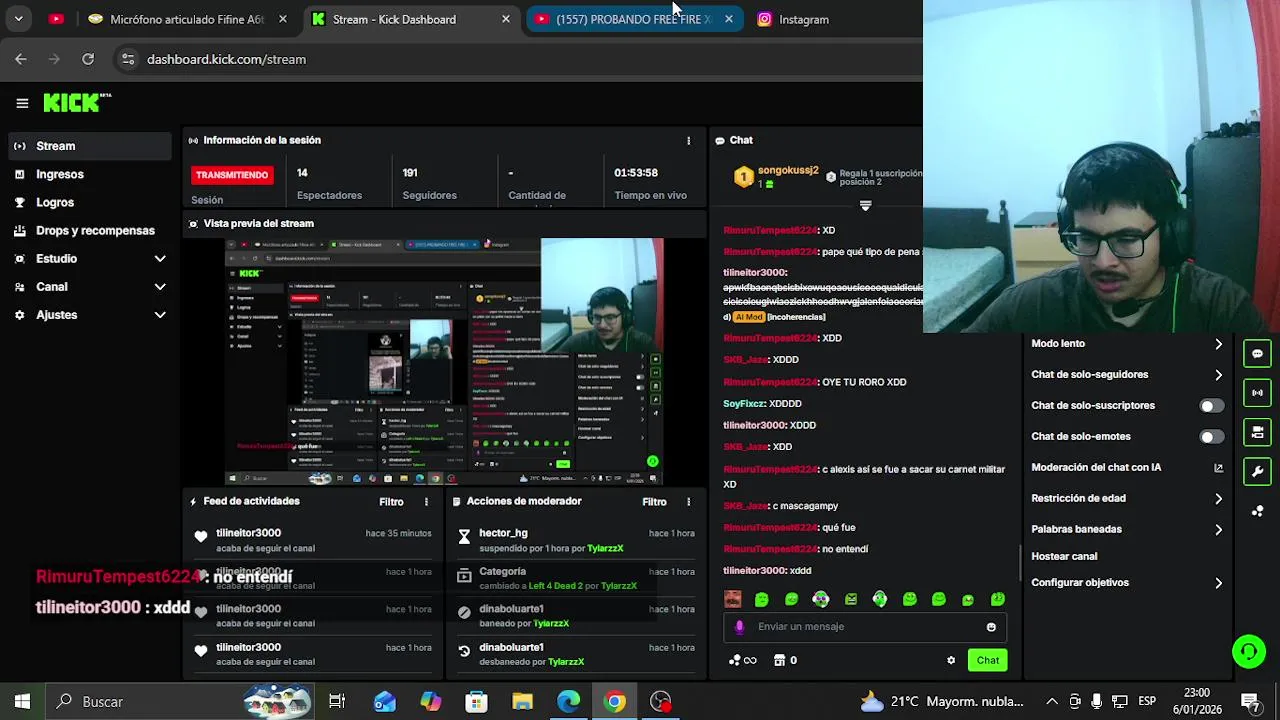The height and width of the screenshot is (720, 1280).
Task: Open Restricción de edad submenu
Action: [1127, 499]
